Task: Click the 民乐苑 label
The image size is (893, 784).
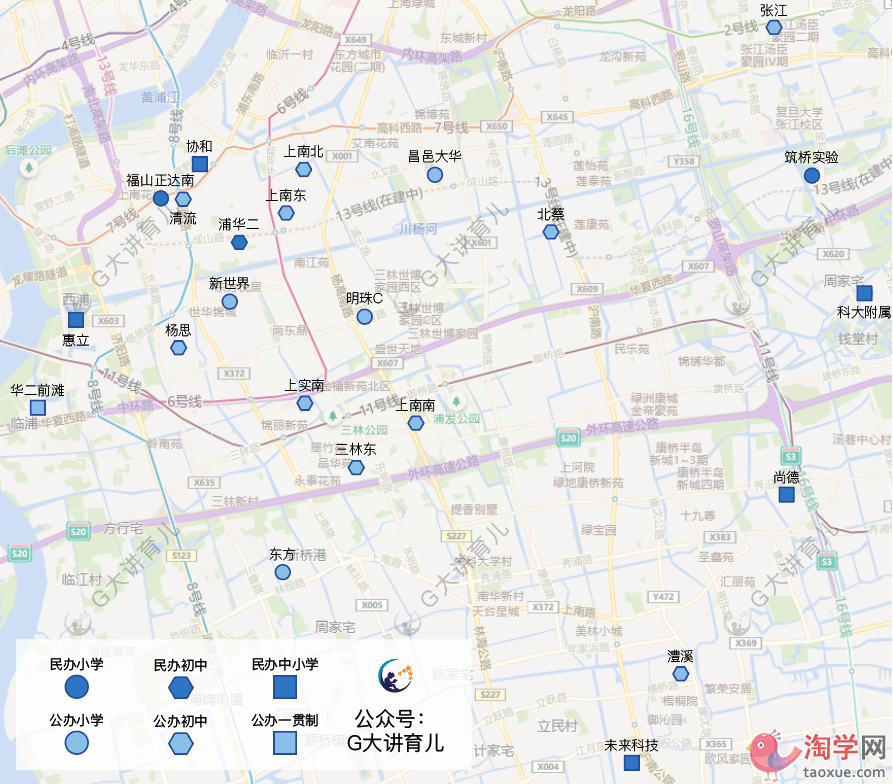Action: tap(632, 348)
